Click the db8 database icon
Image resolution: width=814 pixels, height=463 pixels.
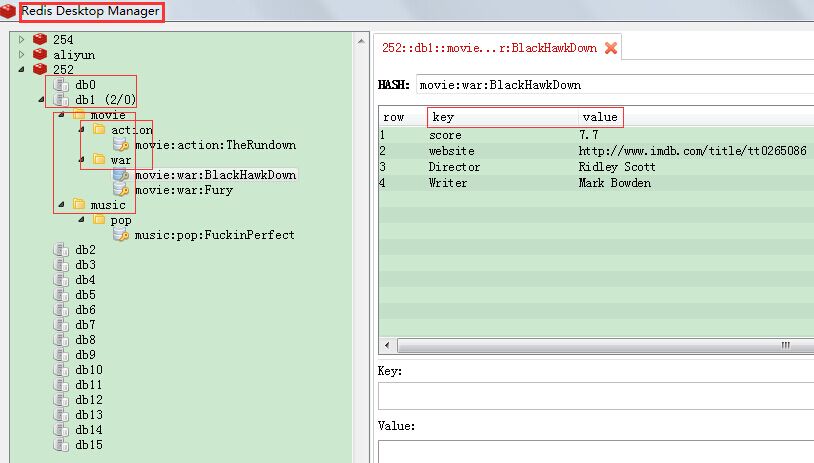(61, 340)
